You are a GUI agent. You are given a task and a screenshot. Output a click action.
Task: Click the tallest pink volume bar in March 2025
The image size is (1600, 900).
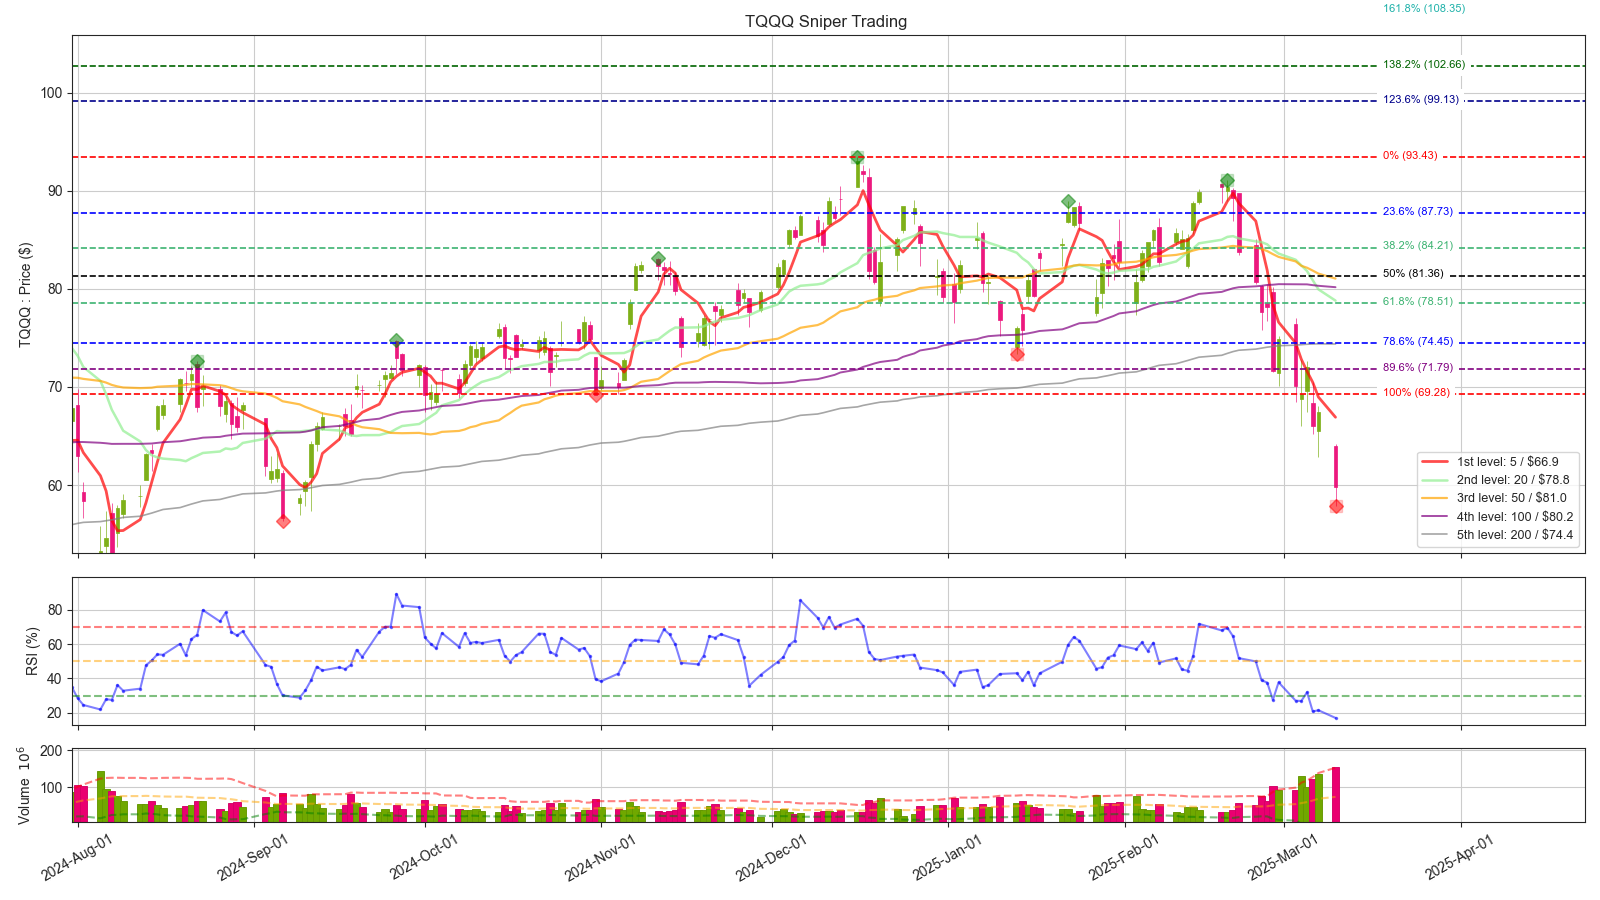tap(1336, 794)
